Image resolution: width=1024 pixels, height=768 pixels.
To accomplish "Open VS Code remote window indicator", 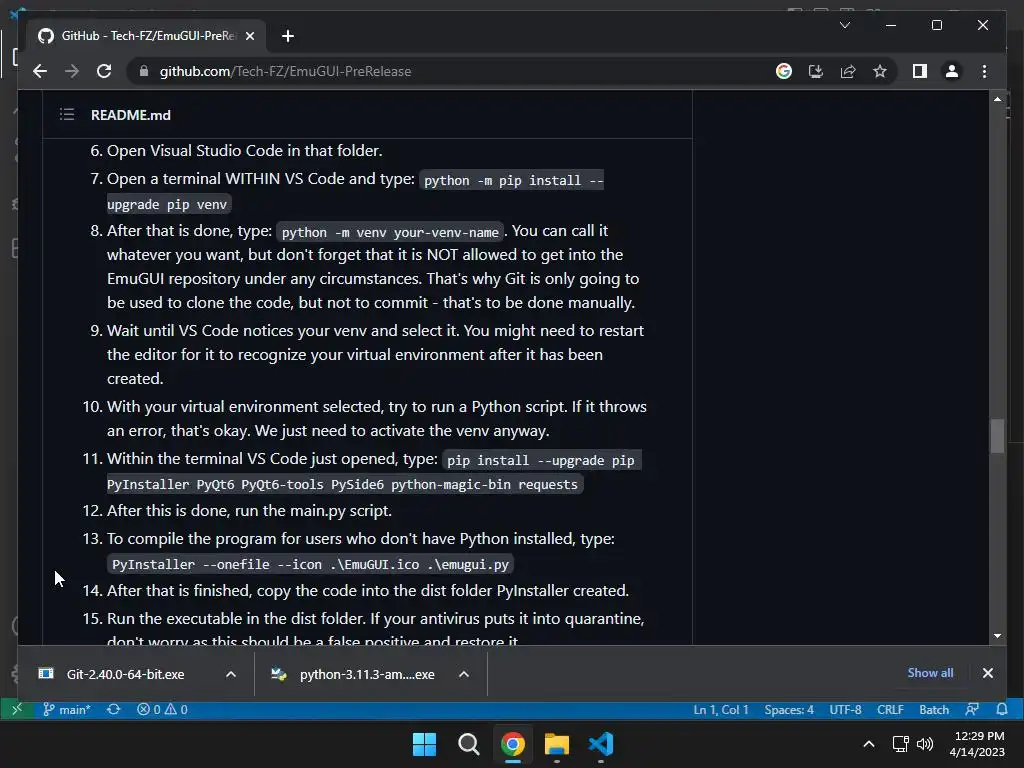I will [16, 709].
